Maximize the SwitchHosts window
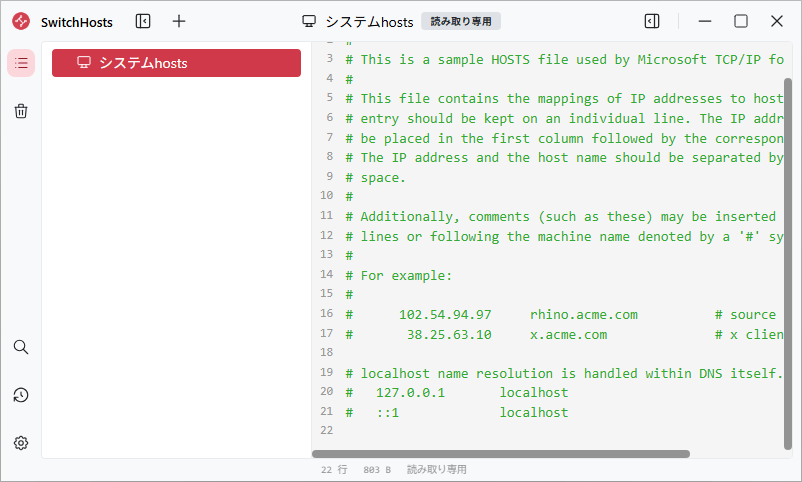802x482 pixels. point(741,21)
